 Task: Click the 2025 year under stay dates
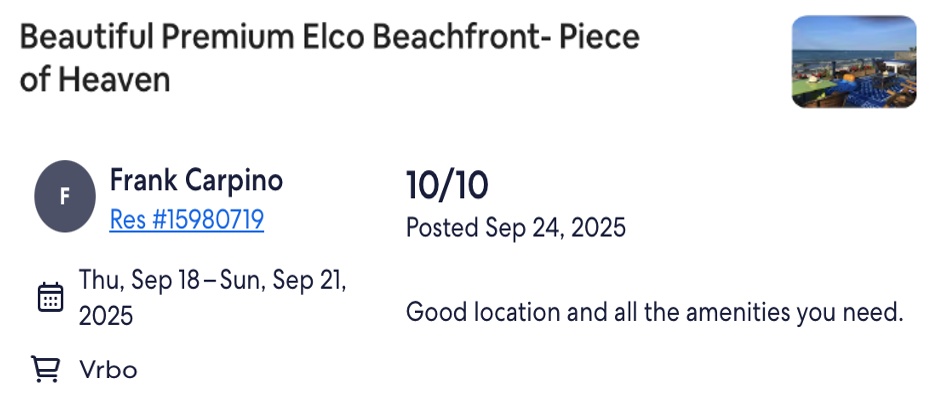pos(106,316)
